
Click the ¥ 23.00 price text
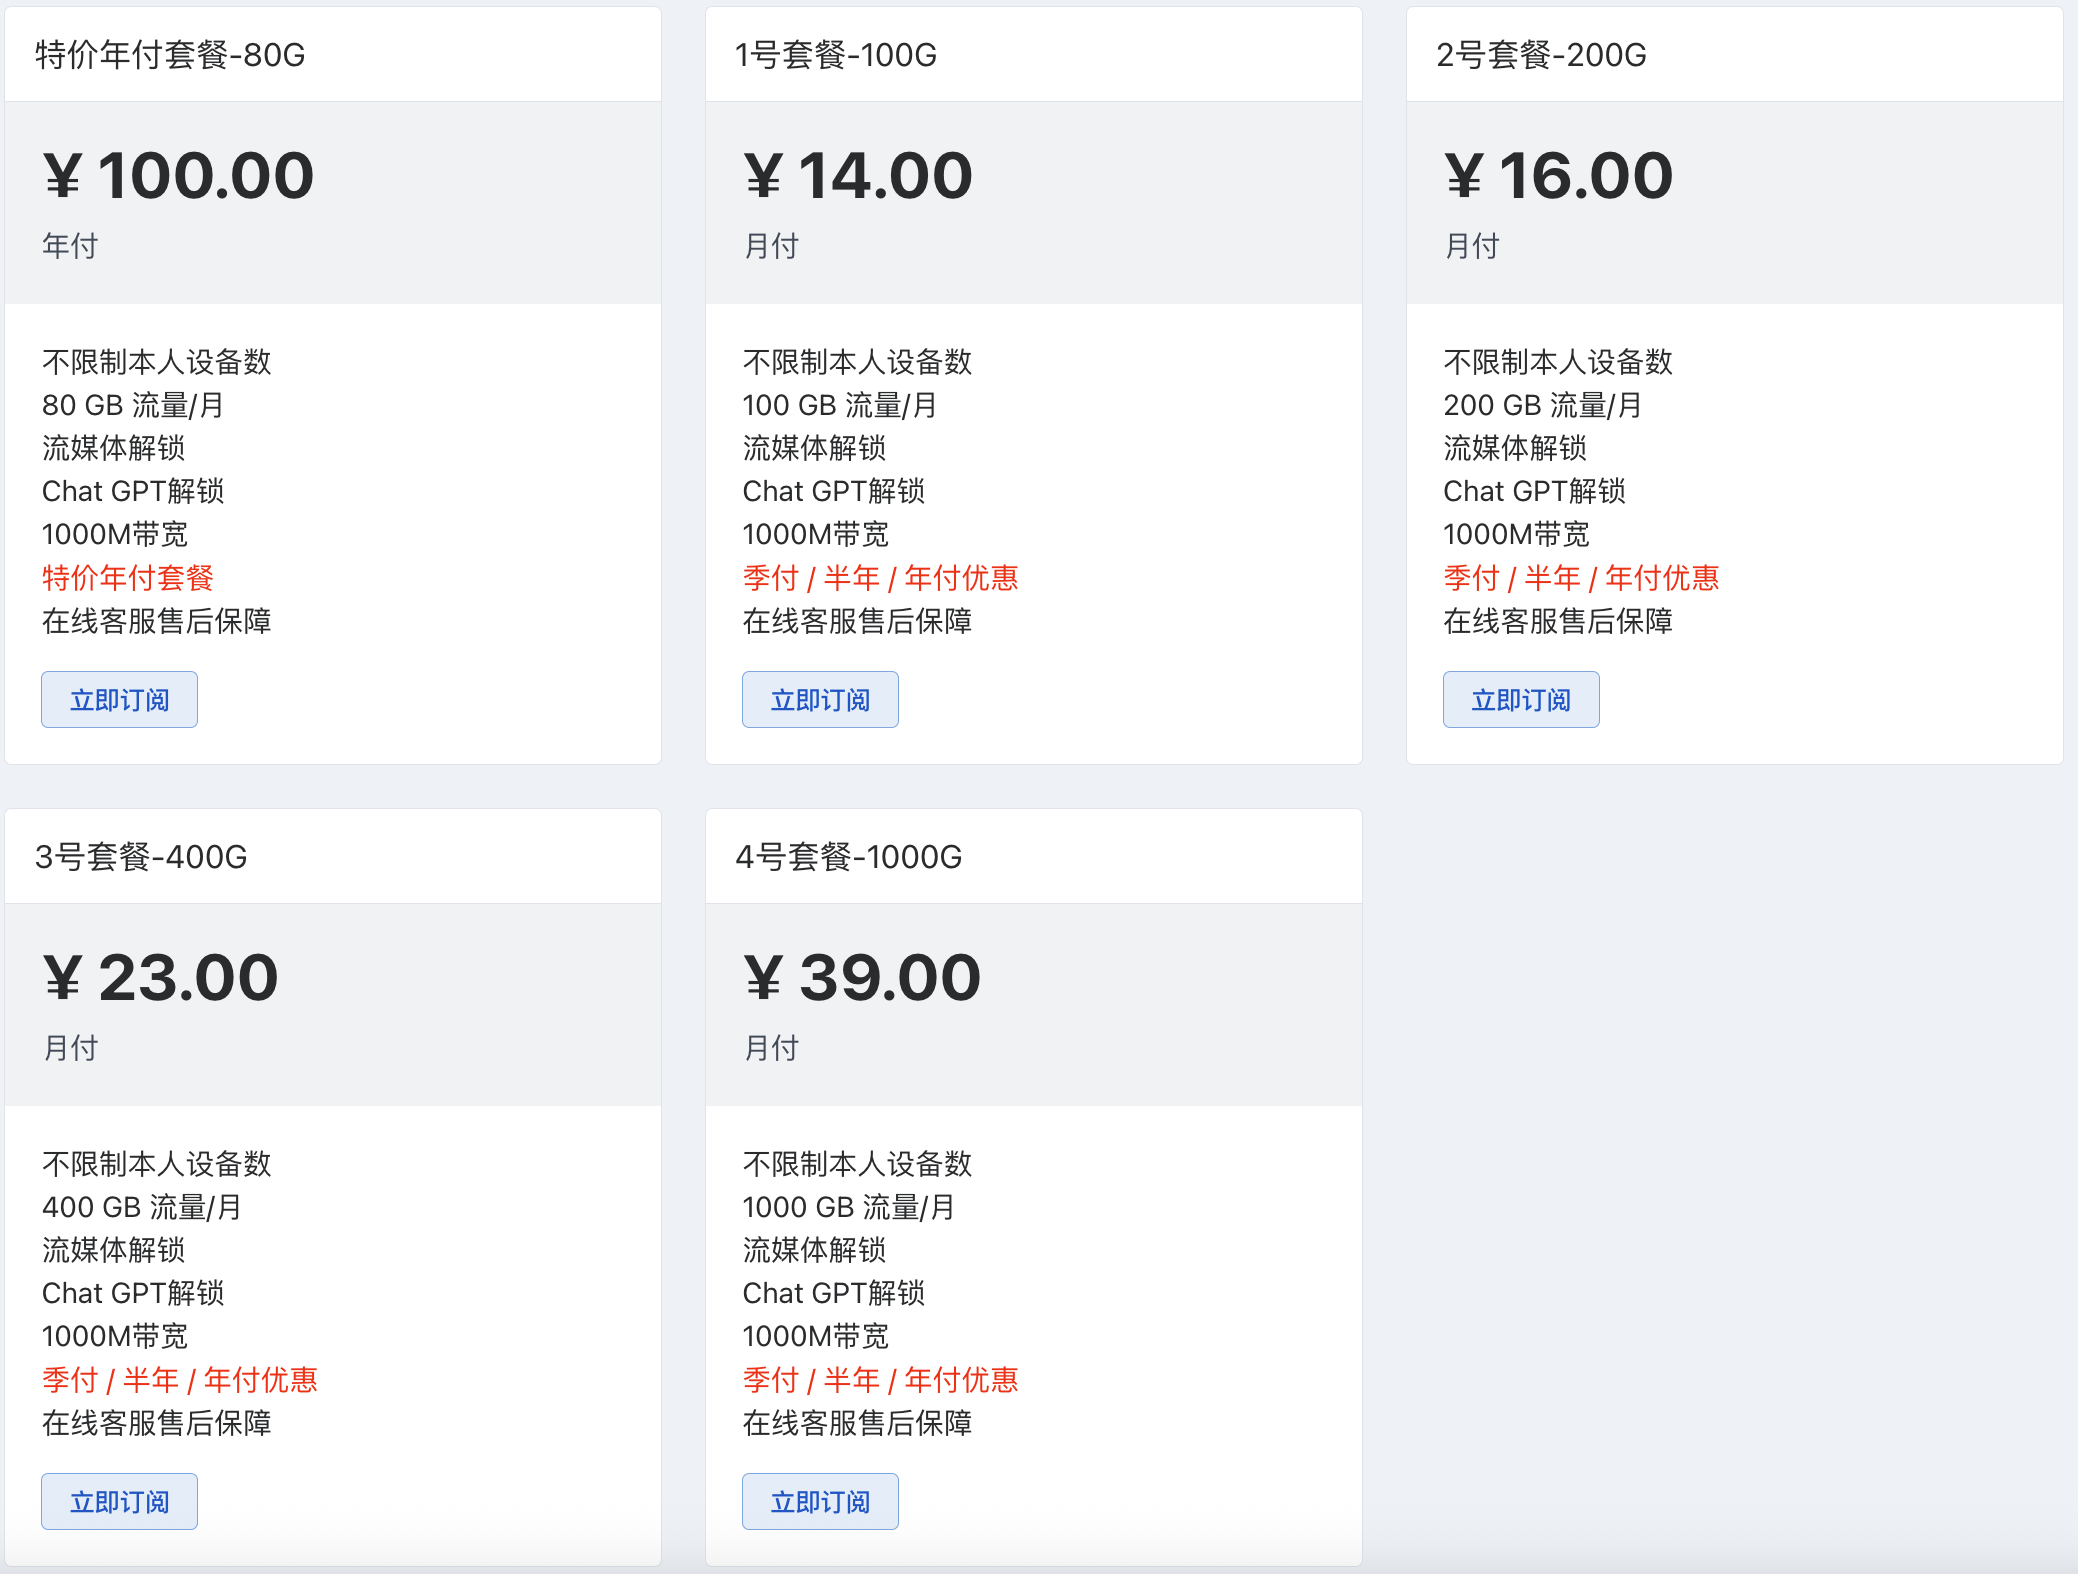pyautogui.click(x=161, y=978)
